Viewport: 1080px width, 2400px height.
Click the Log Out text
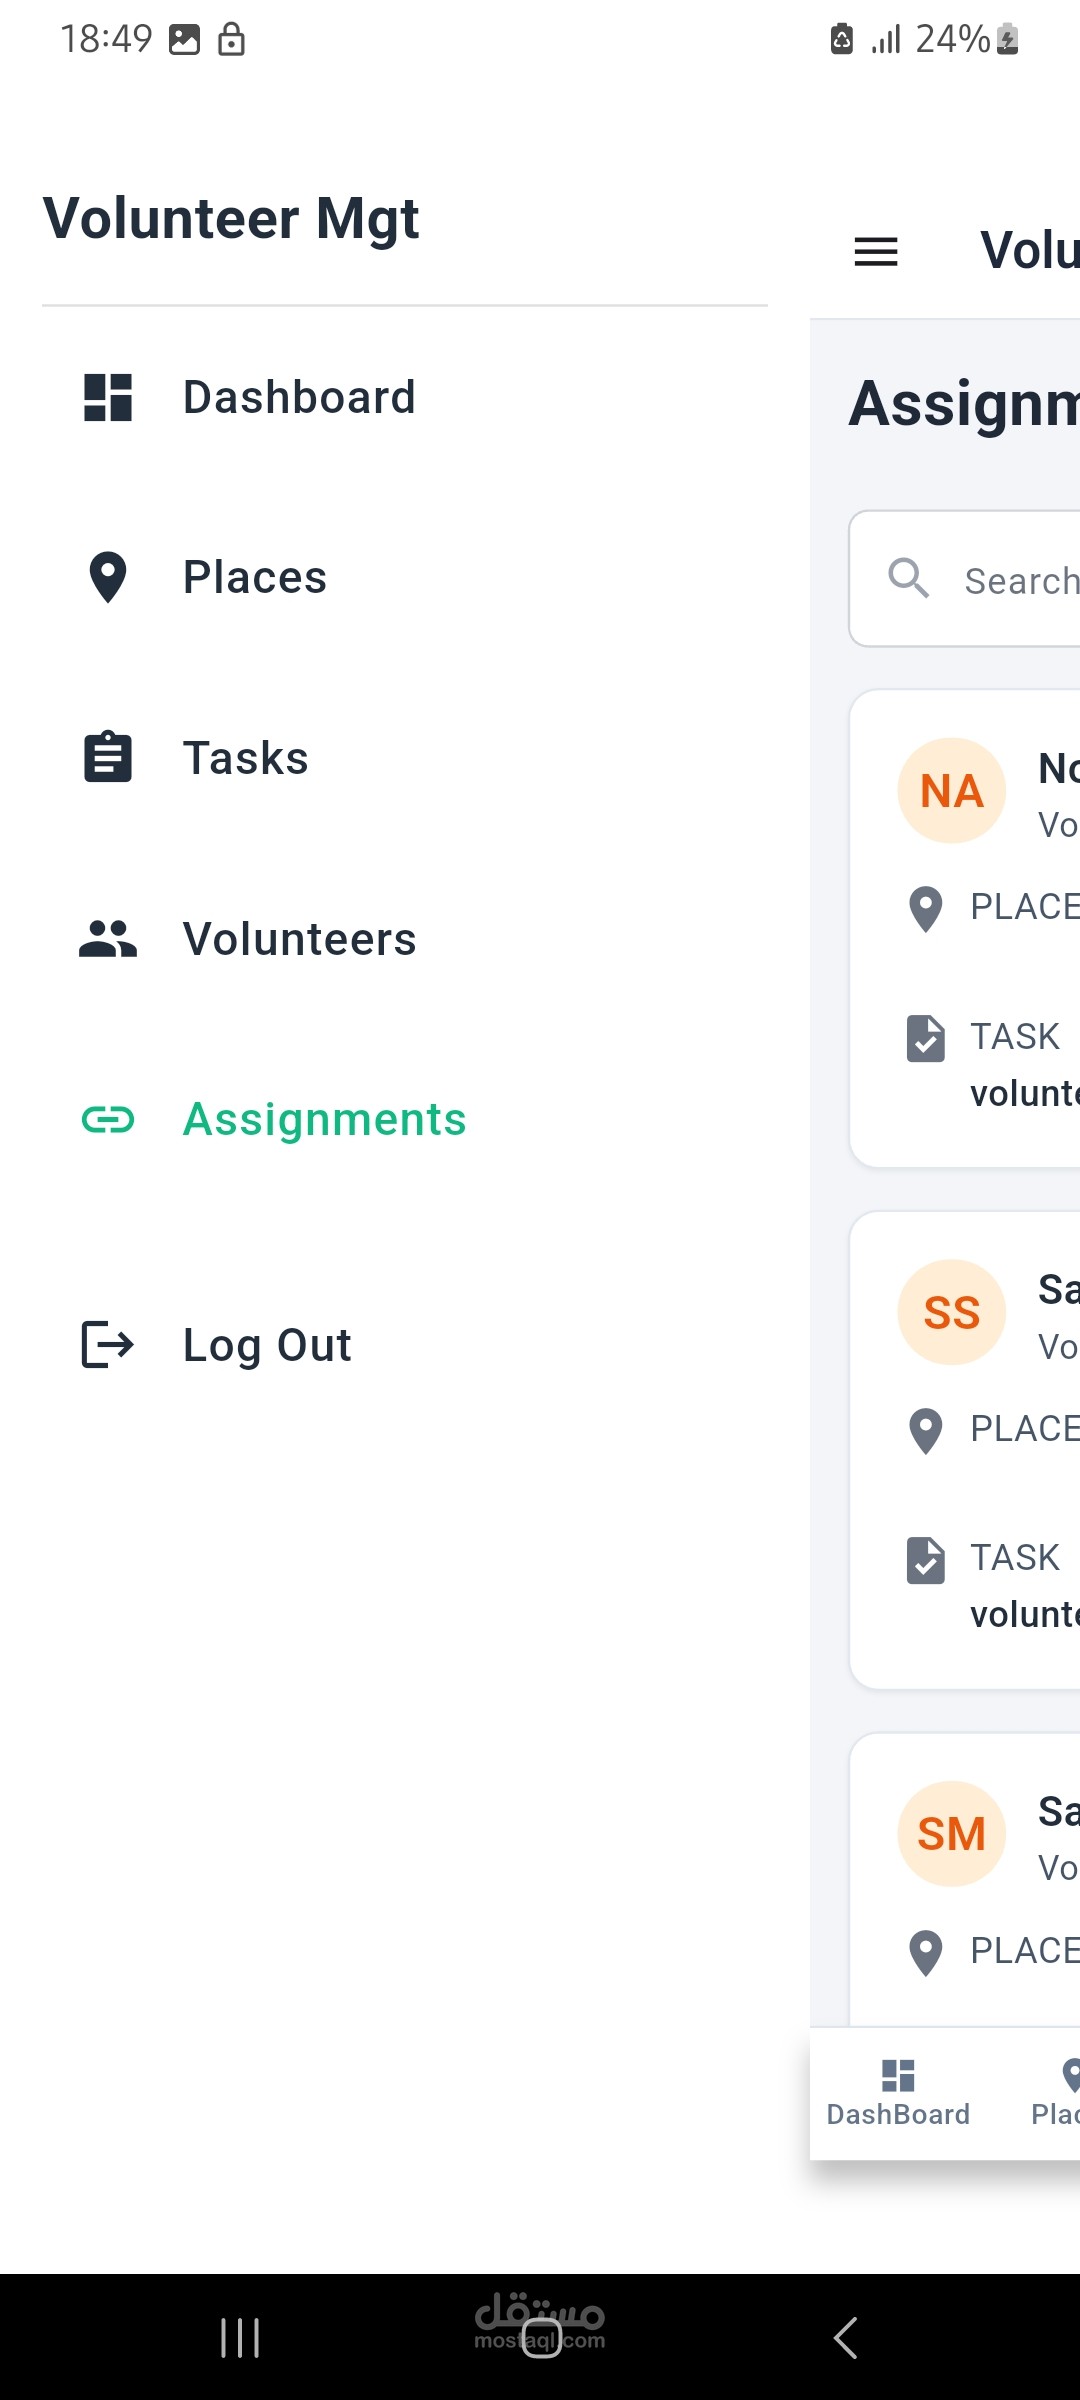click(x=267, y=1345)
